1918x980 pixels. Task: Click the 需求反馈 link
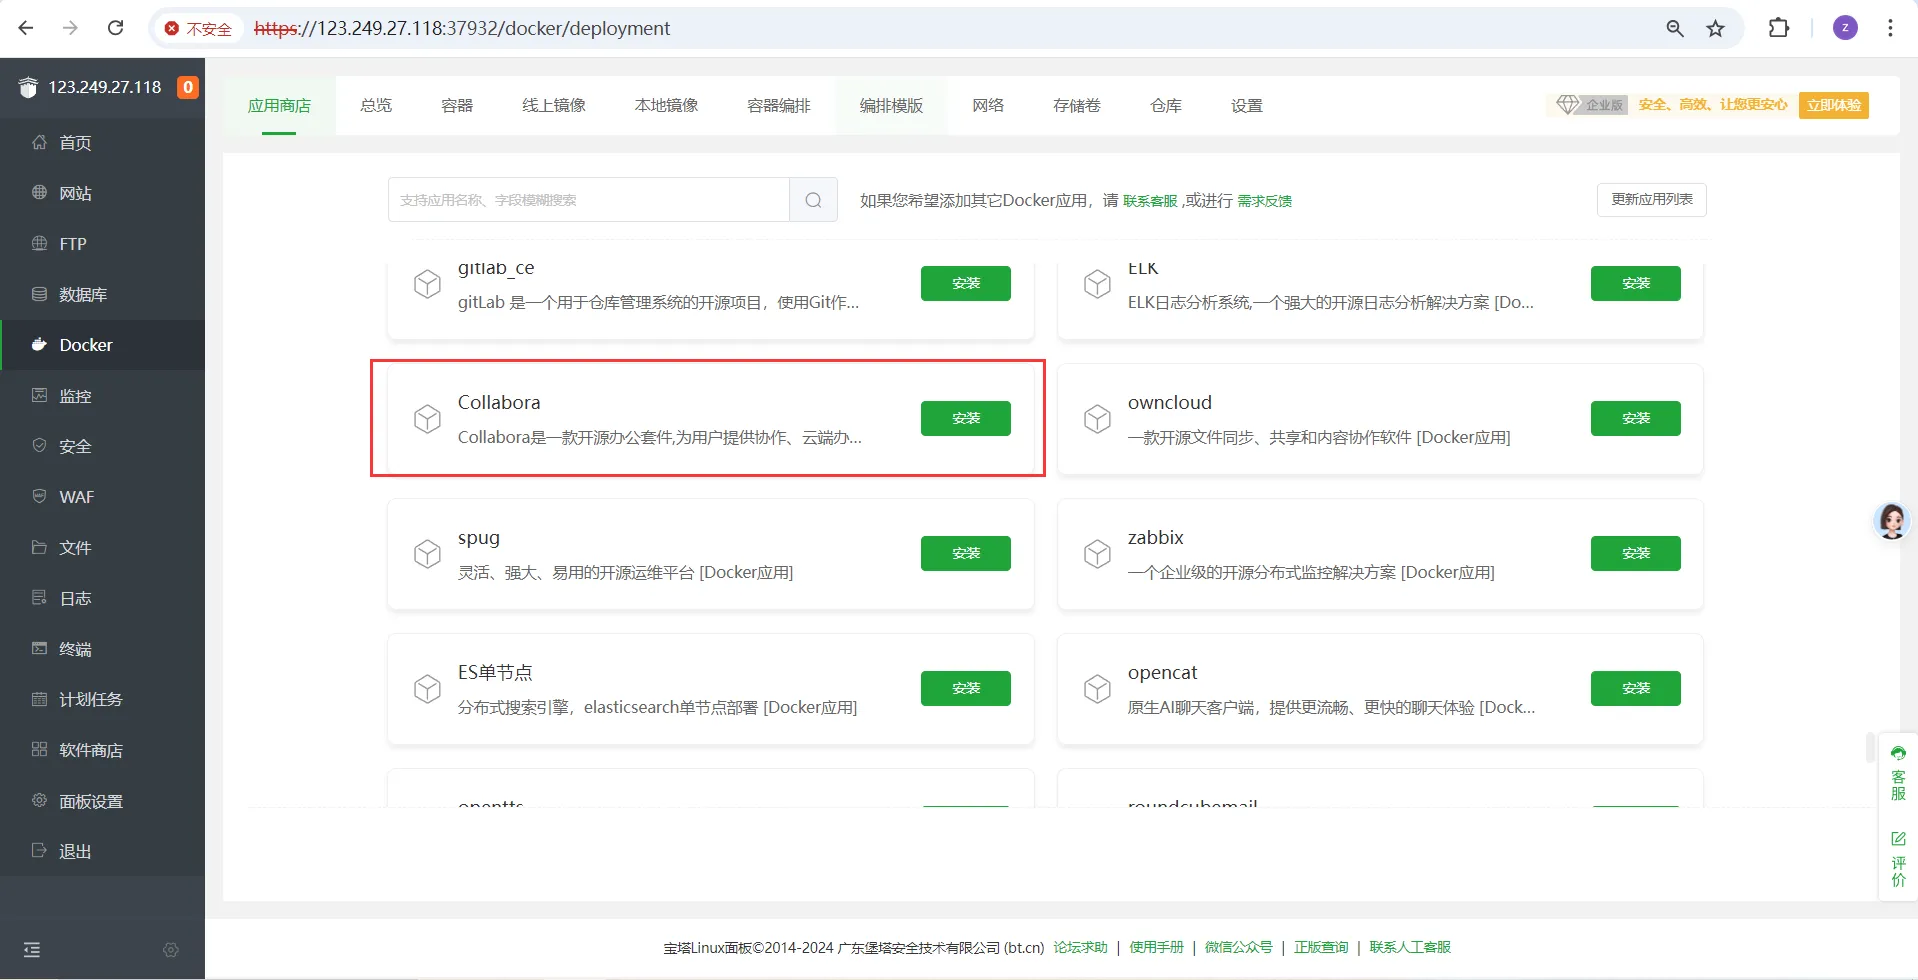(1265, 201)
